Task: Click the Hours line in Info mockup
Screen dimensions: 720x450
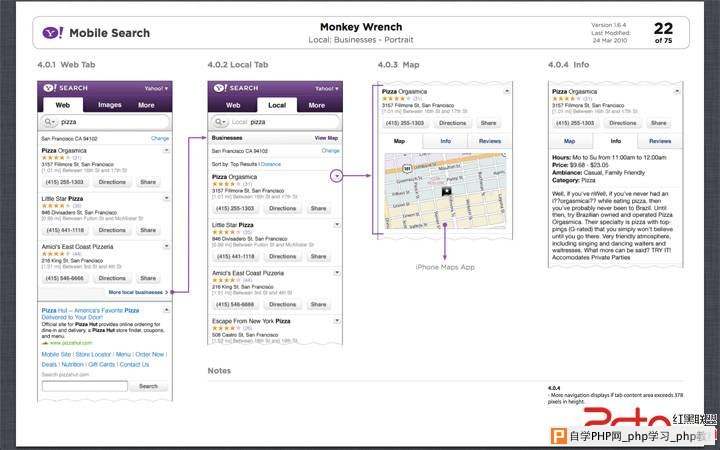Action: click(x=609, y=157)
